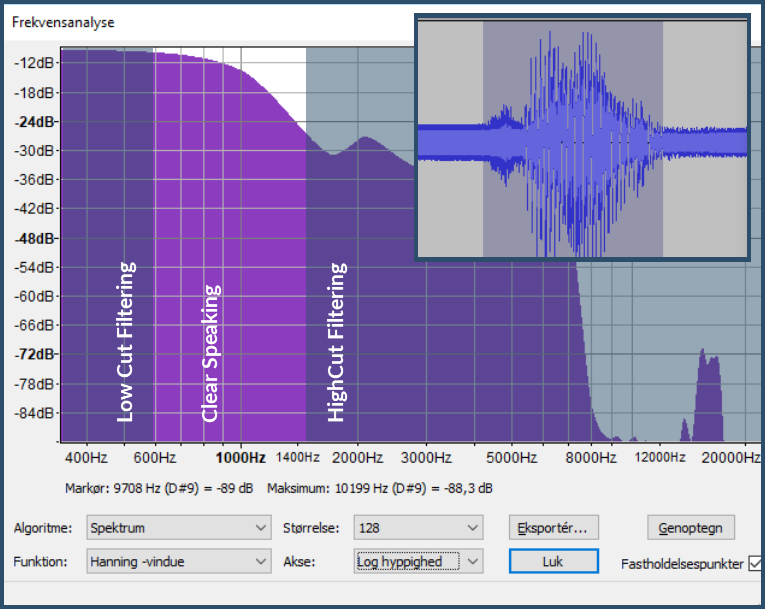The height and width of the screenshot is (610, 766).
Task: Open the Størrelse dropdown showing 128
Action: click(x=419, y=527)
